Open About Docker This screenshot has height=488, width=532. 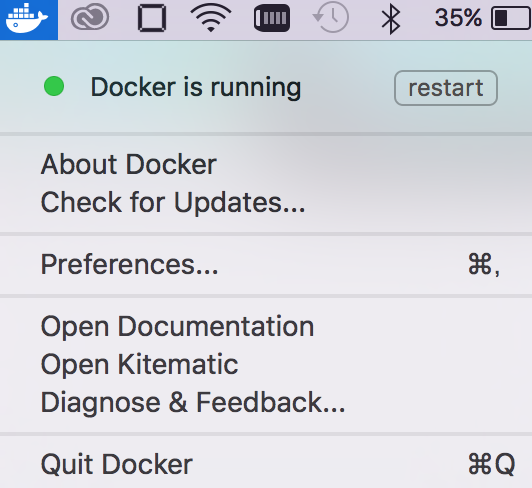(x=266, y=164)
